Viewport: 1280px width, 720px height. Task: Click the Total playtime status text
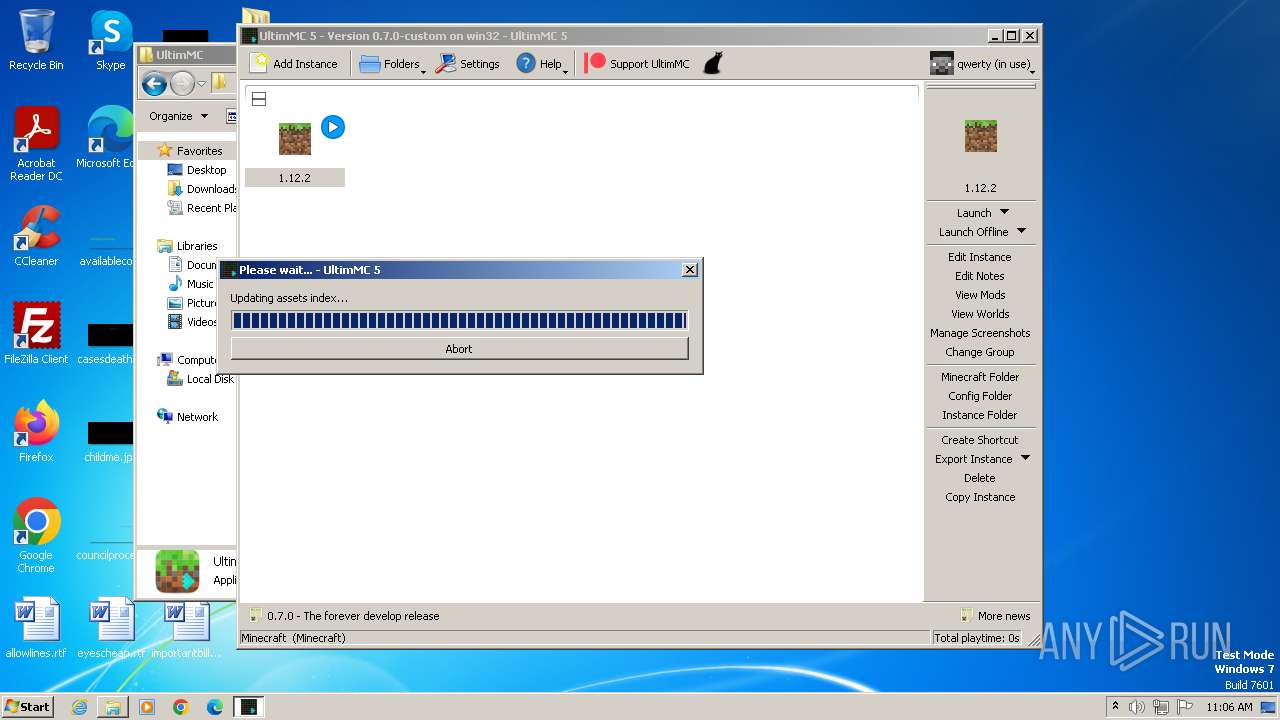(x=977, y=638)
